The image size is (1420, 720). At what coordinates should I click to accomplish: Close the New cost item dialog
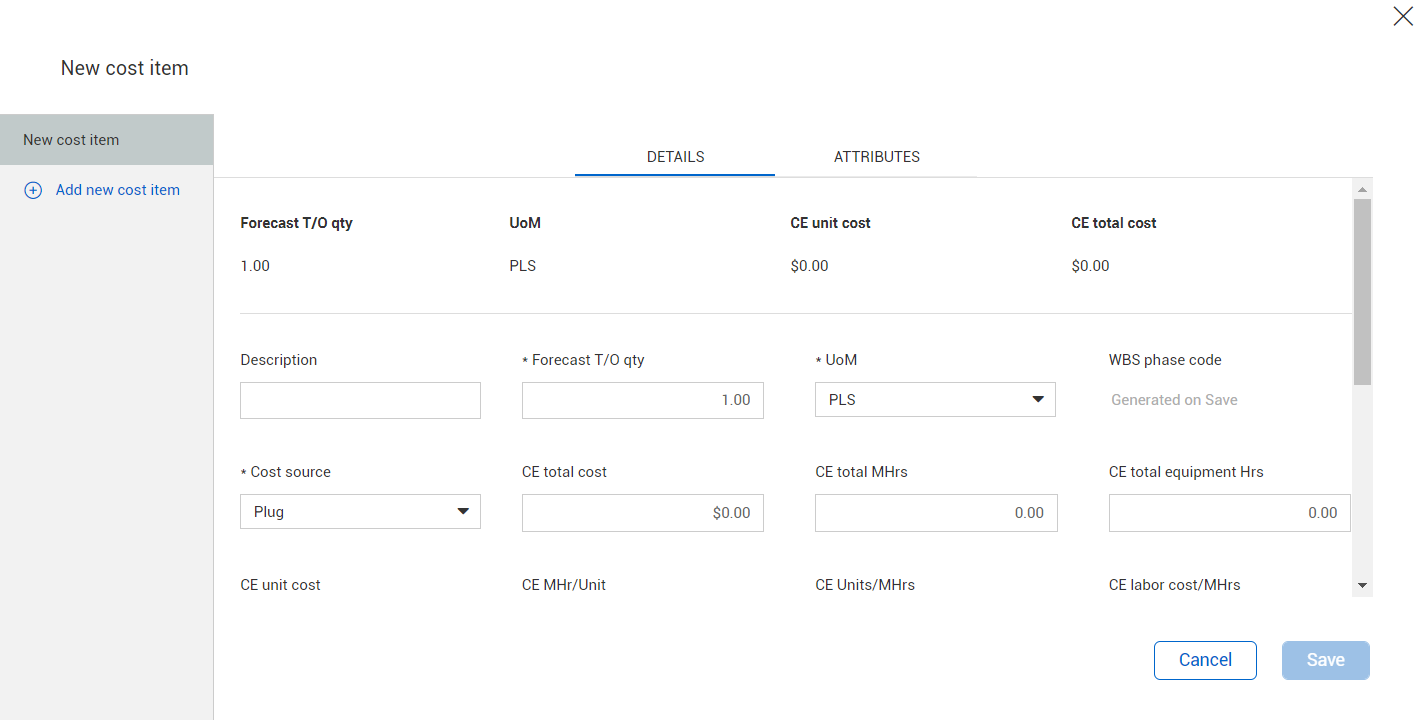(1402, 16)
